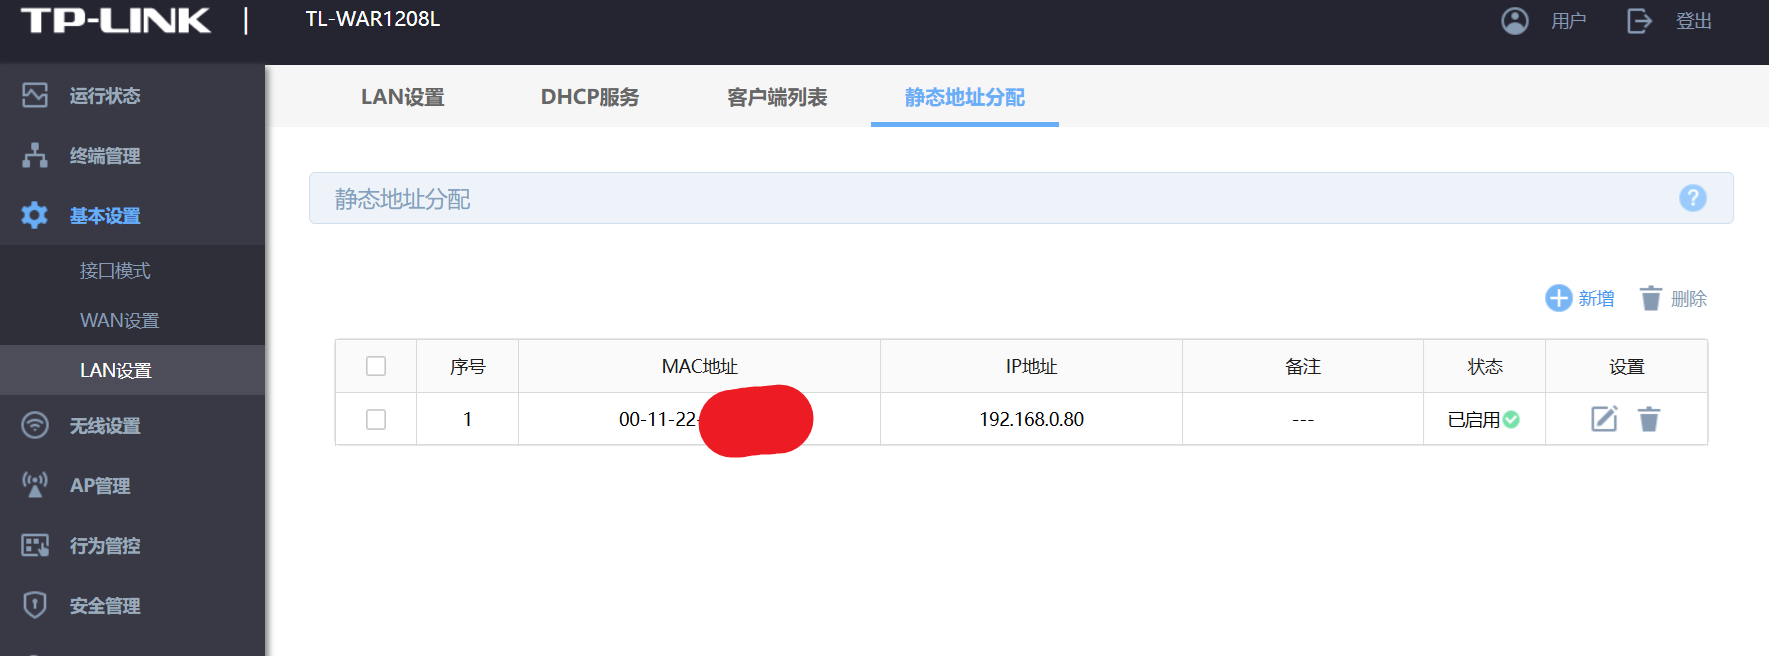Click the MAC地址 column header
Viewport: 1769px width, 656px height.
[x=699, y=366]
